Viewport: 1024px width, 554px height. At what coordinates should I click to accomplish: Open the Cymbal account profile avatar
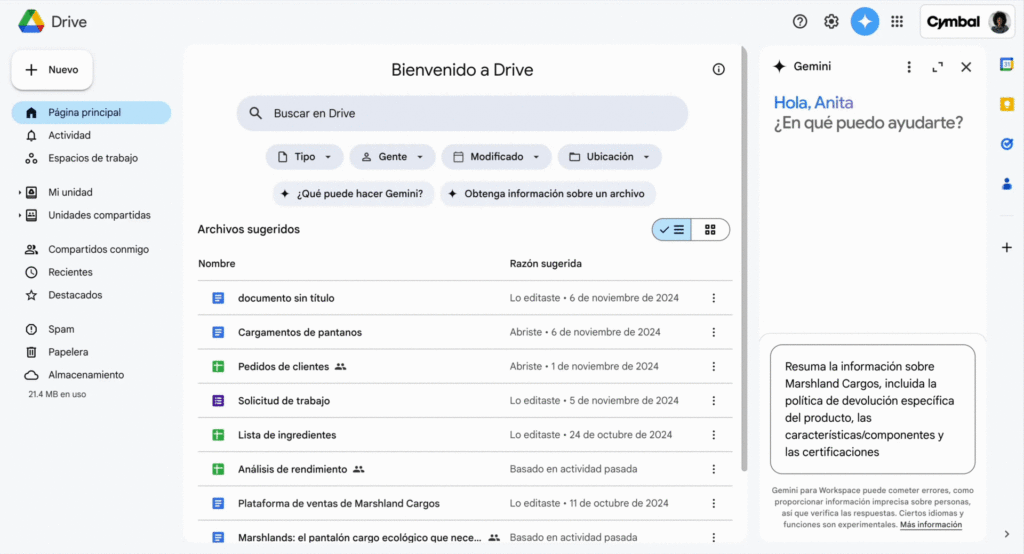[x=999, y=22]
